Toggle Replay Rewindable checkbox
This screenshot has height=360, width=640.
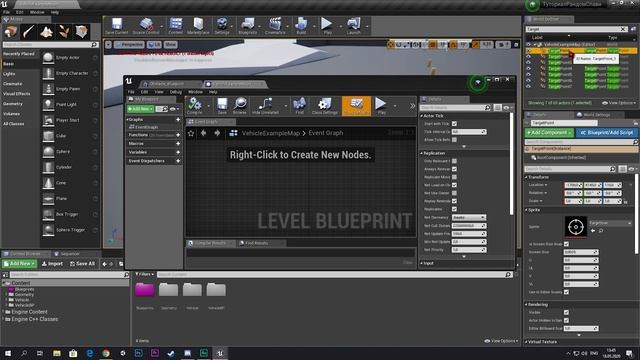click(x=454, y=201)
